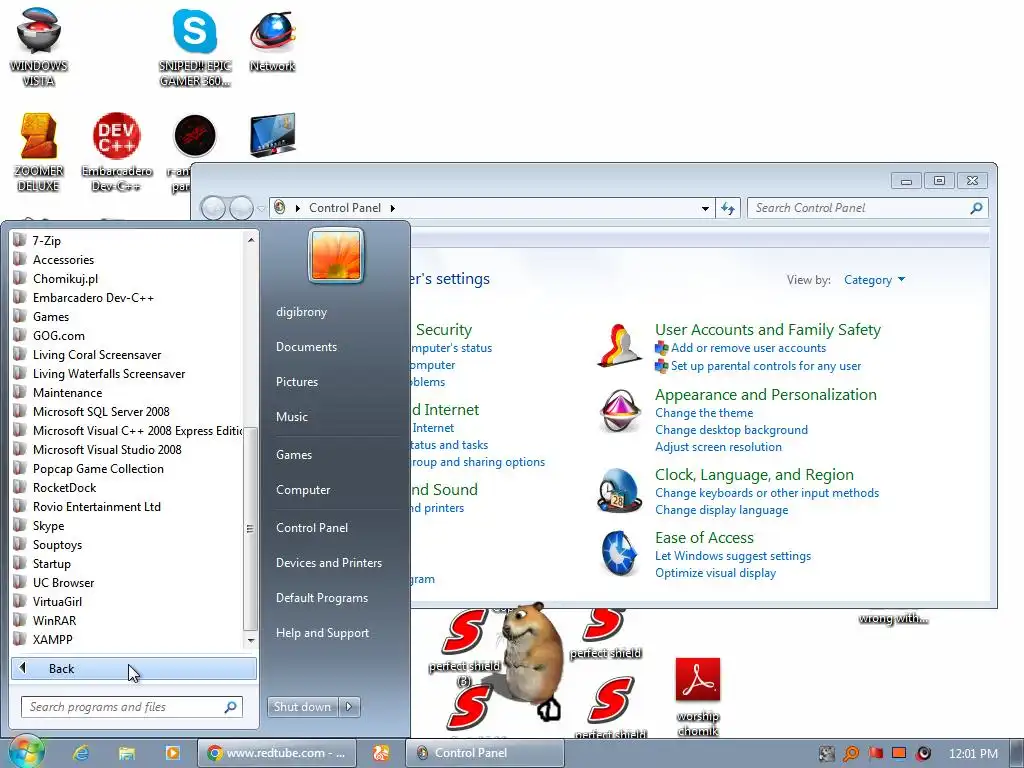Click the UC Browser taskbar icon
The height and width of the screenshot is (768, 1024).
(x=381, y=753)
